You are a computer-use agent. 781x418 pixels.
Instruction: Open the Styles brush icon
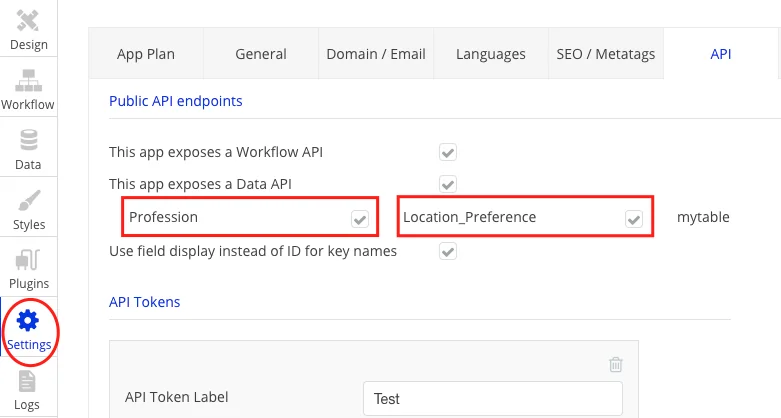click(29, 200)
